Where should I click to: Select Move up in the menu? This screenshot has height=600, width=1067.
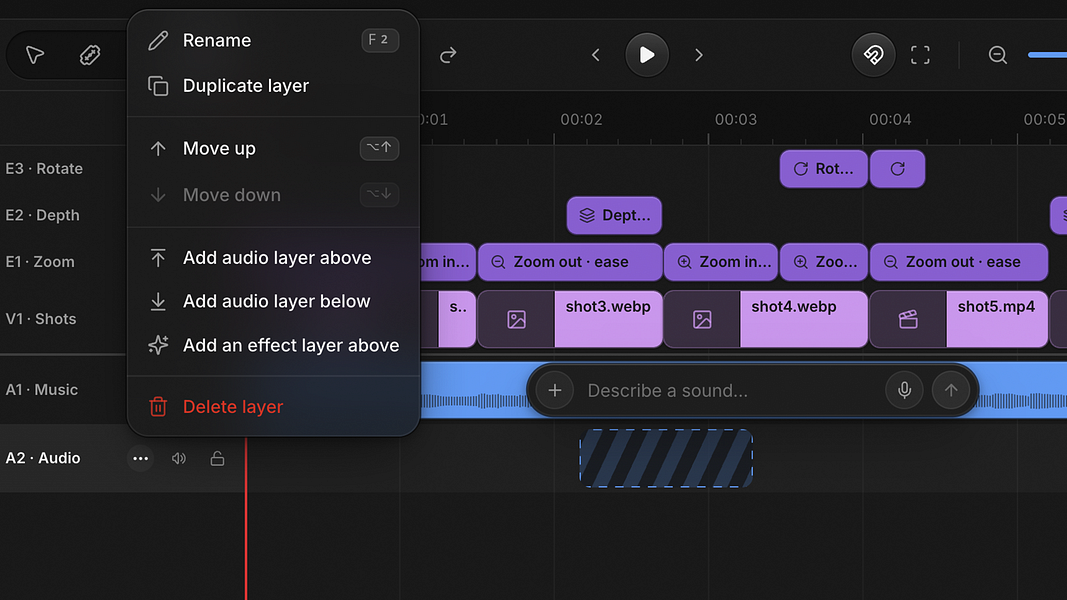[273, 148]
